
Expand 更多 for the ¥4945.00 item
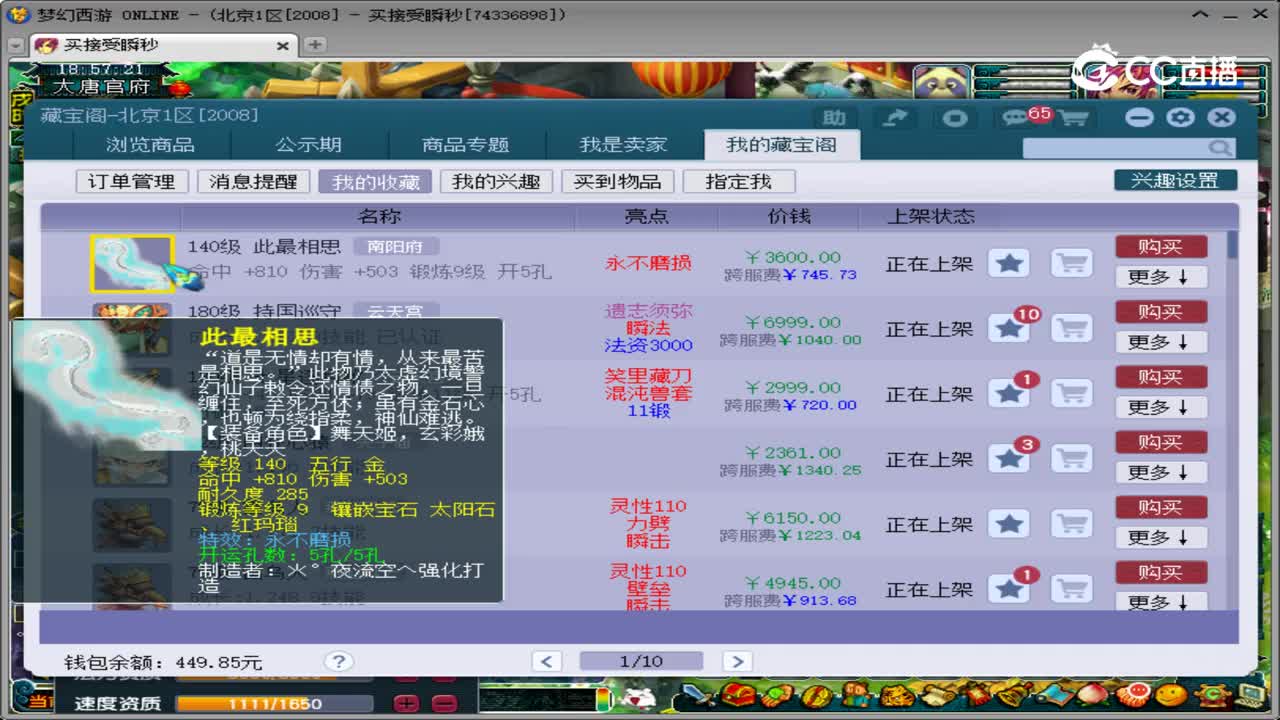1161,601
